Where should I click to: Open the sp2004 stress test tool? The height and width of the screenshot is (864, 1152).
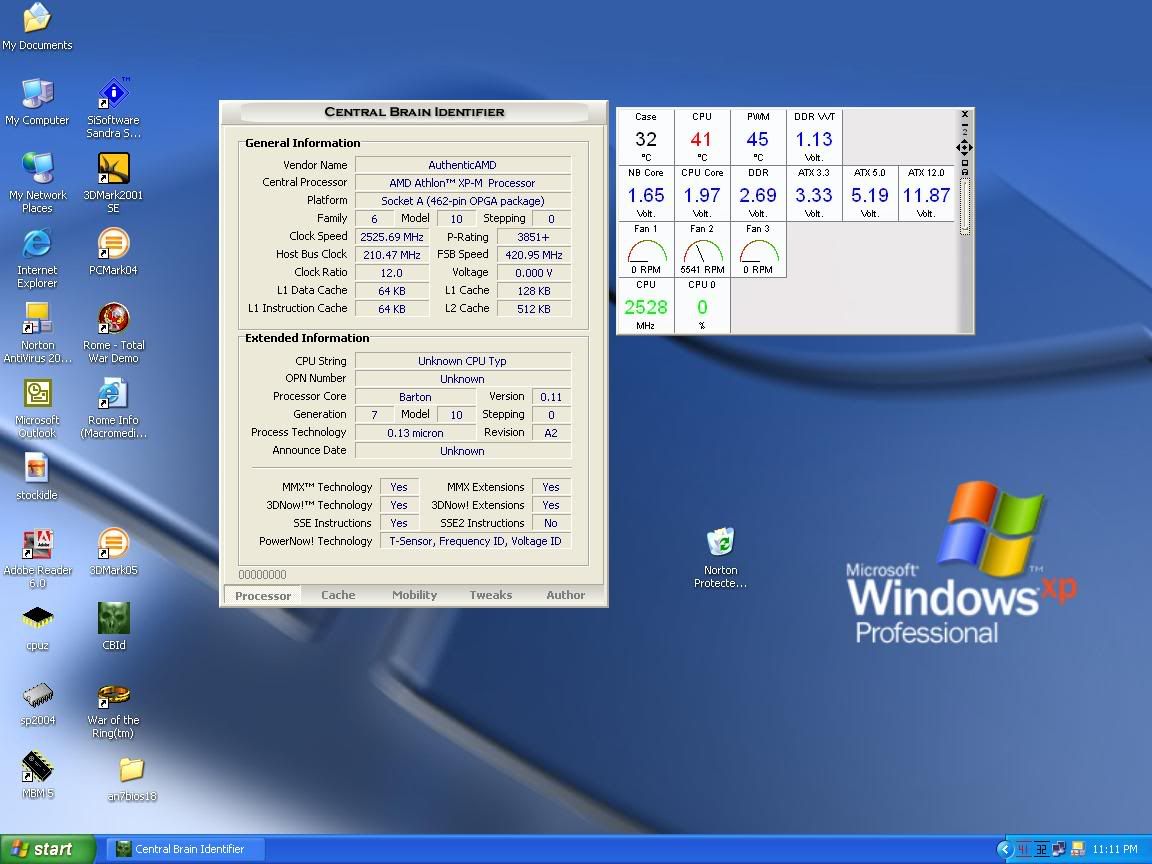(x=36, y=699)
